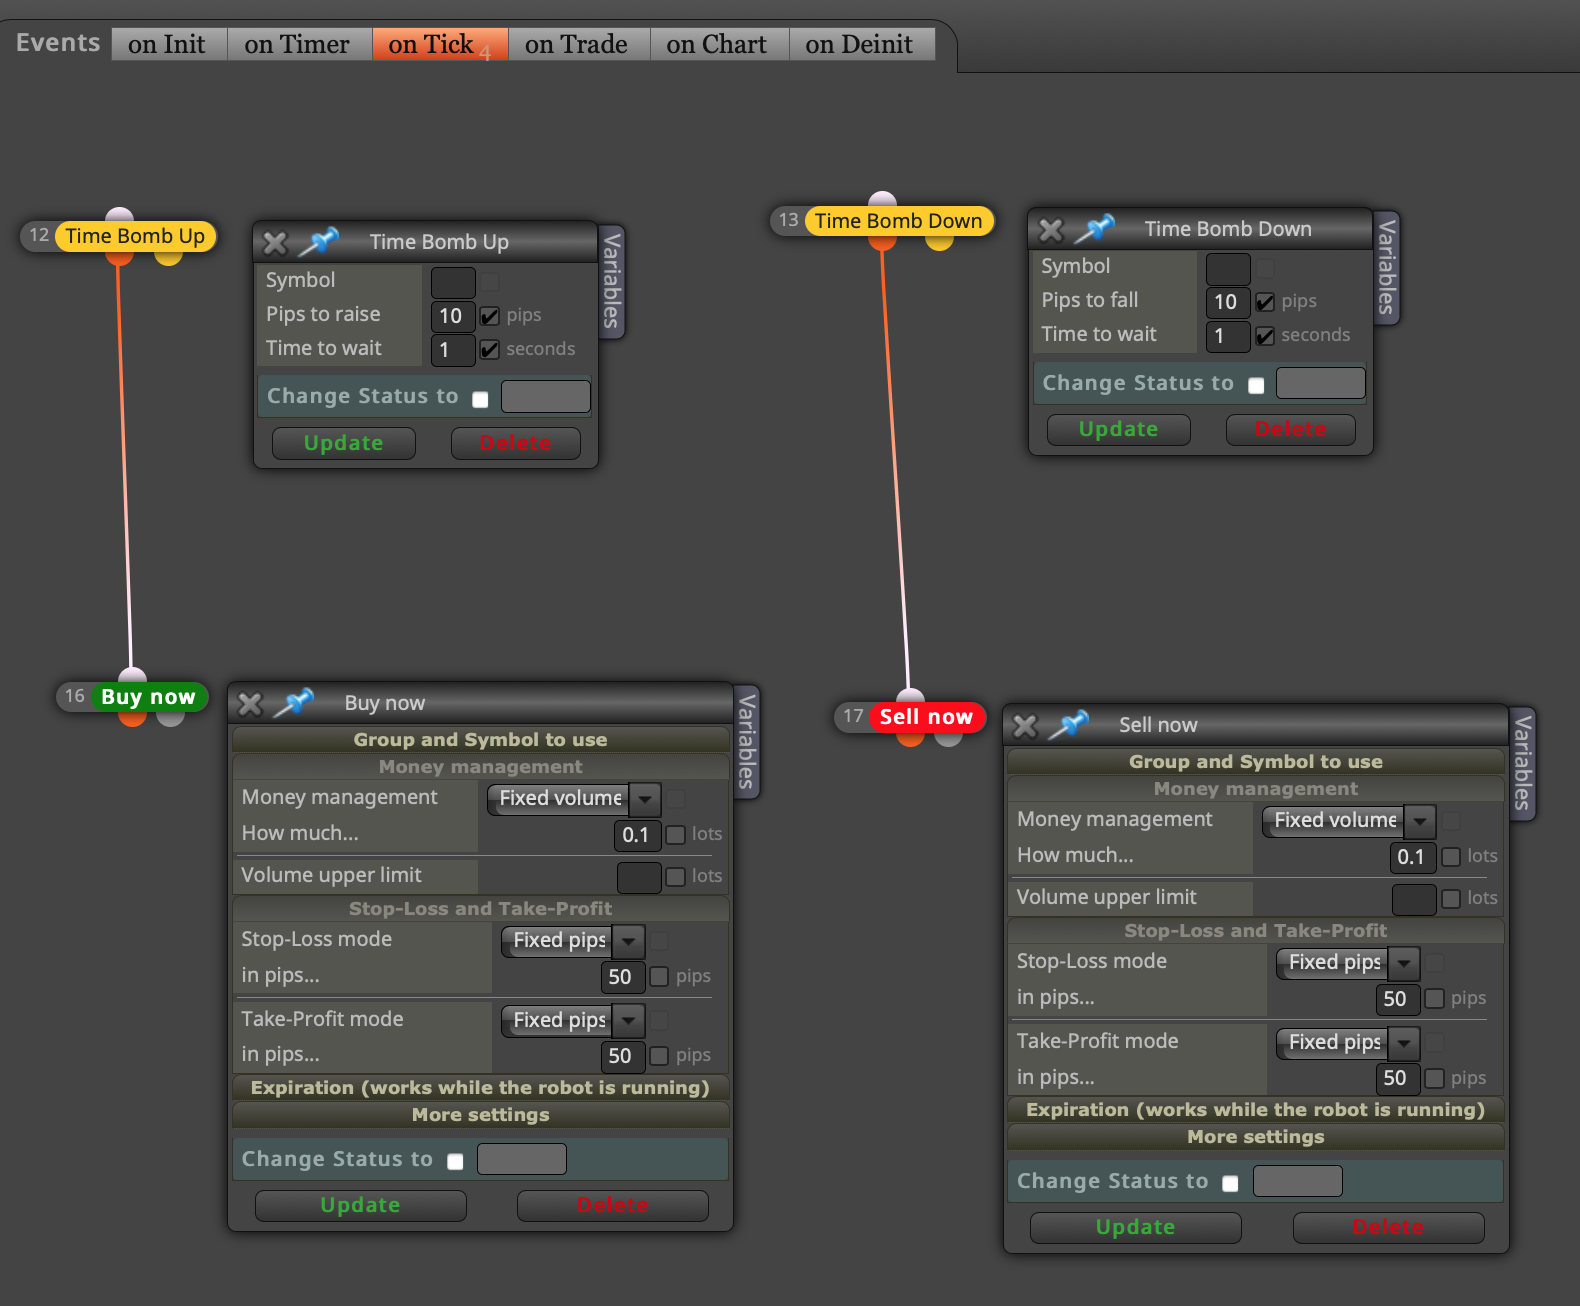This screenshot has height=1306, width=1580.
Task: Pin the Time Bomb Down panel
Action: pos(1095,229)
